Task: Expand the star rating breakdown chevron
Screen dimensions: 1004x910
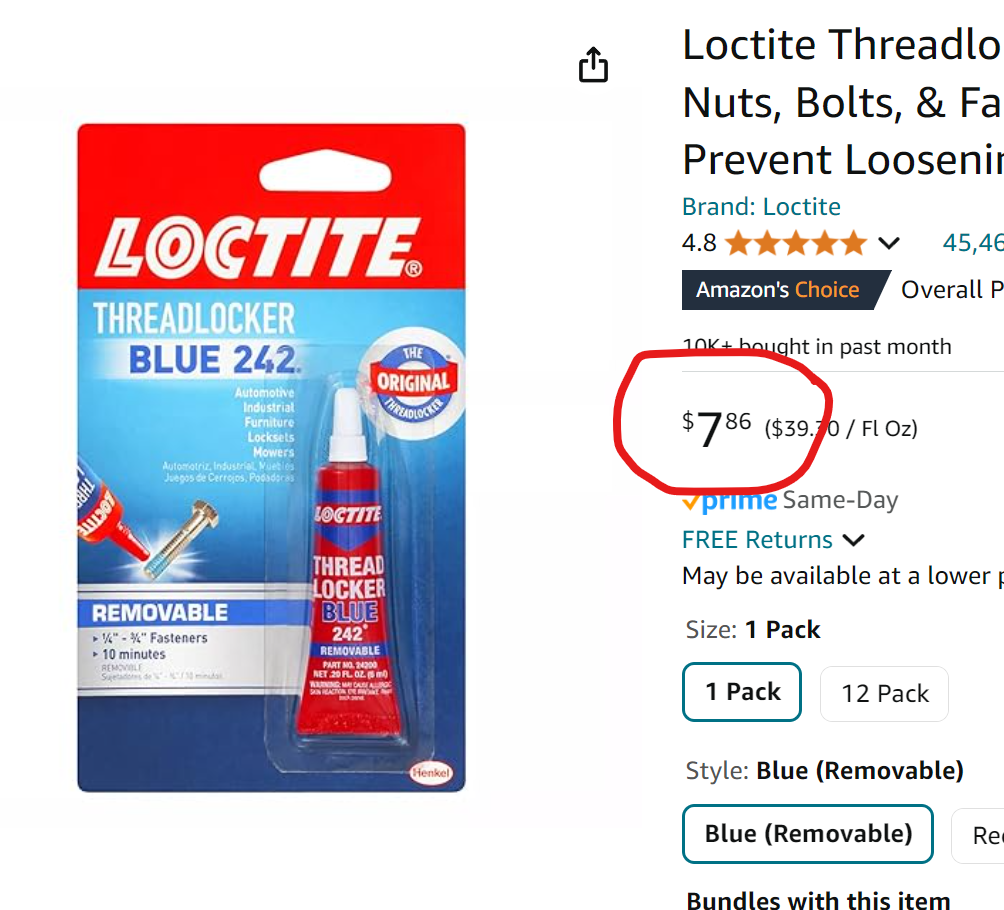Action: (x=888, y=242)
